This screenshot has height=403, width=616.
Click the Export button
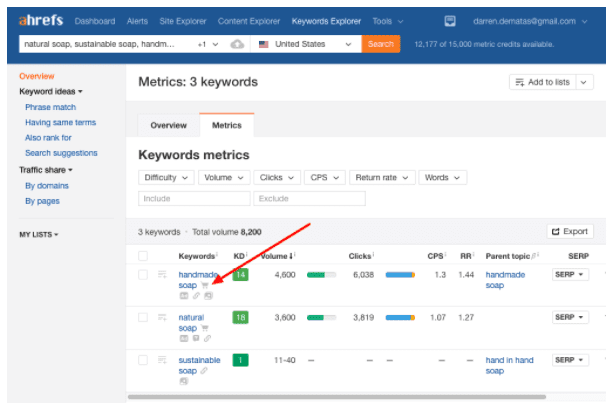(570, 231)
